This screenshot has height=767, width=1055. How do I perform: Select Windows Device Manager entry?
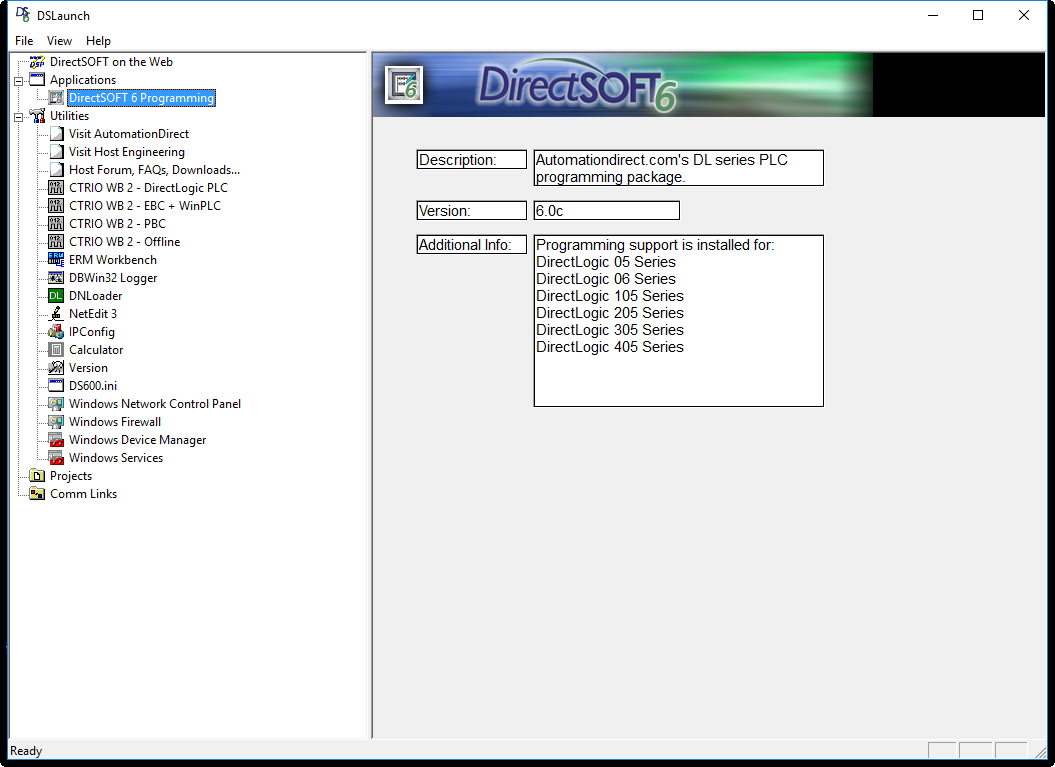point(137,440)
